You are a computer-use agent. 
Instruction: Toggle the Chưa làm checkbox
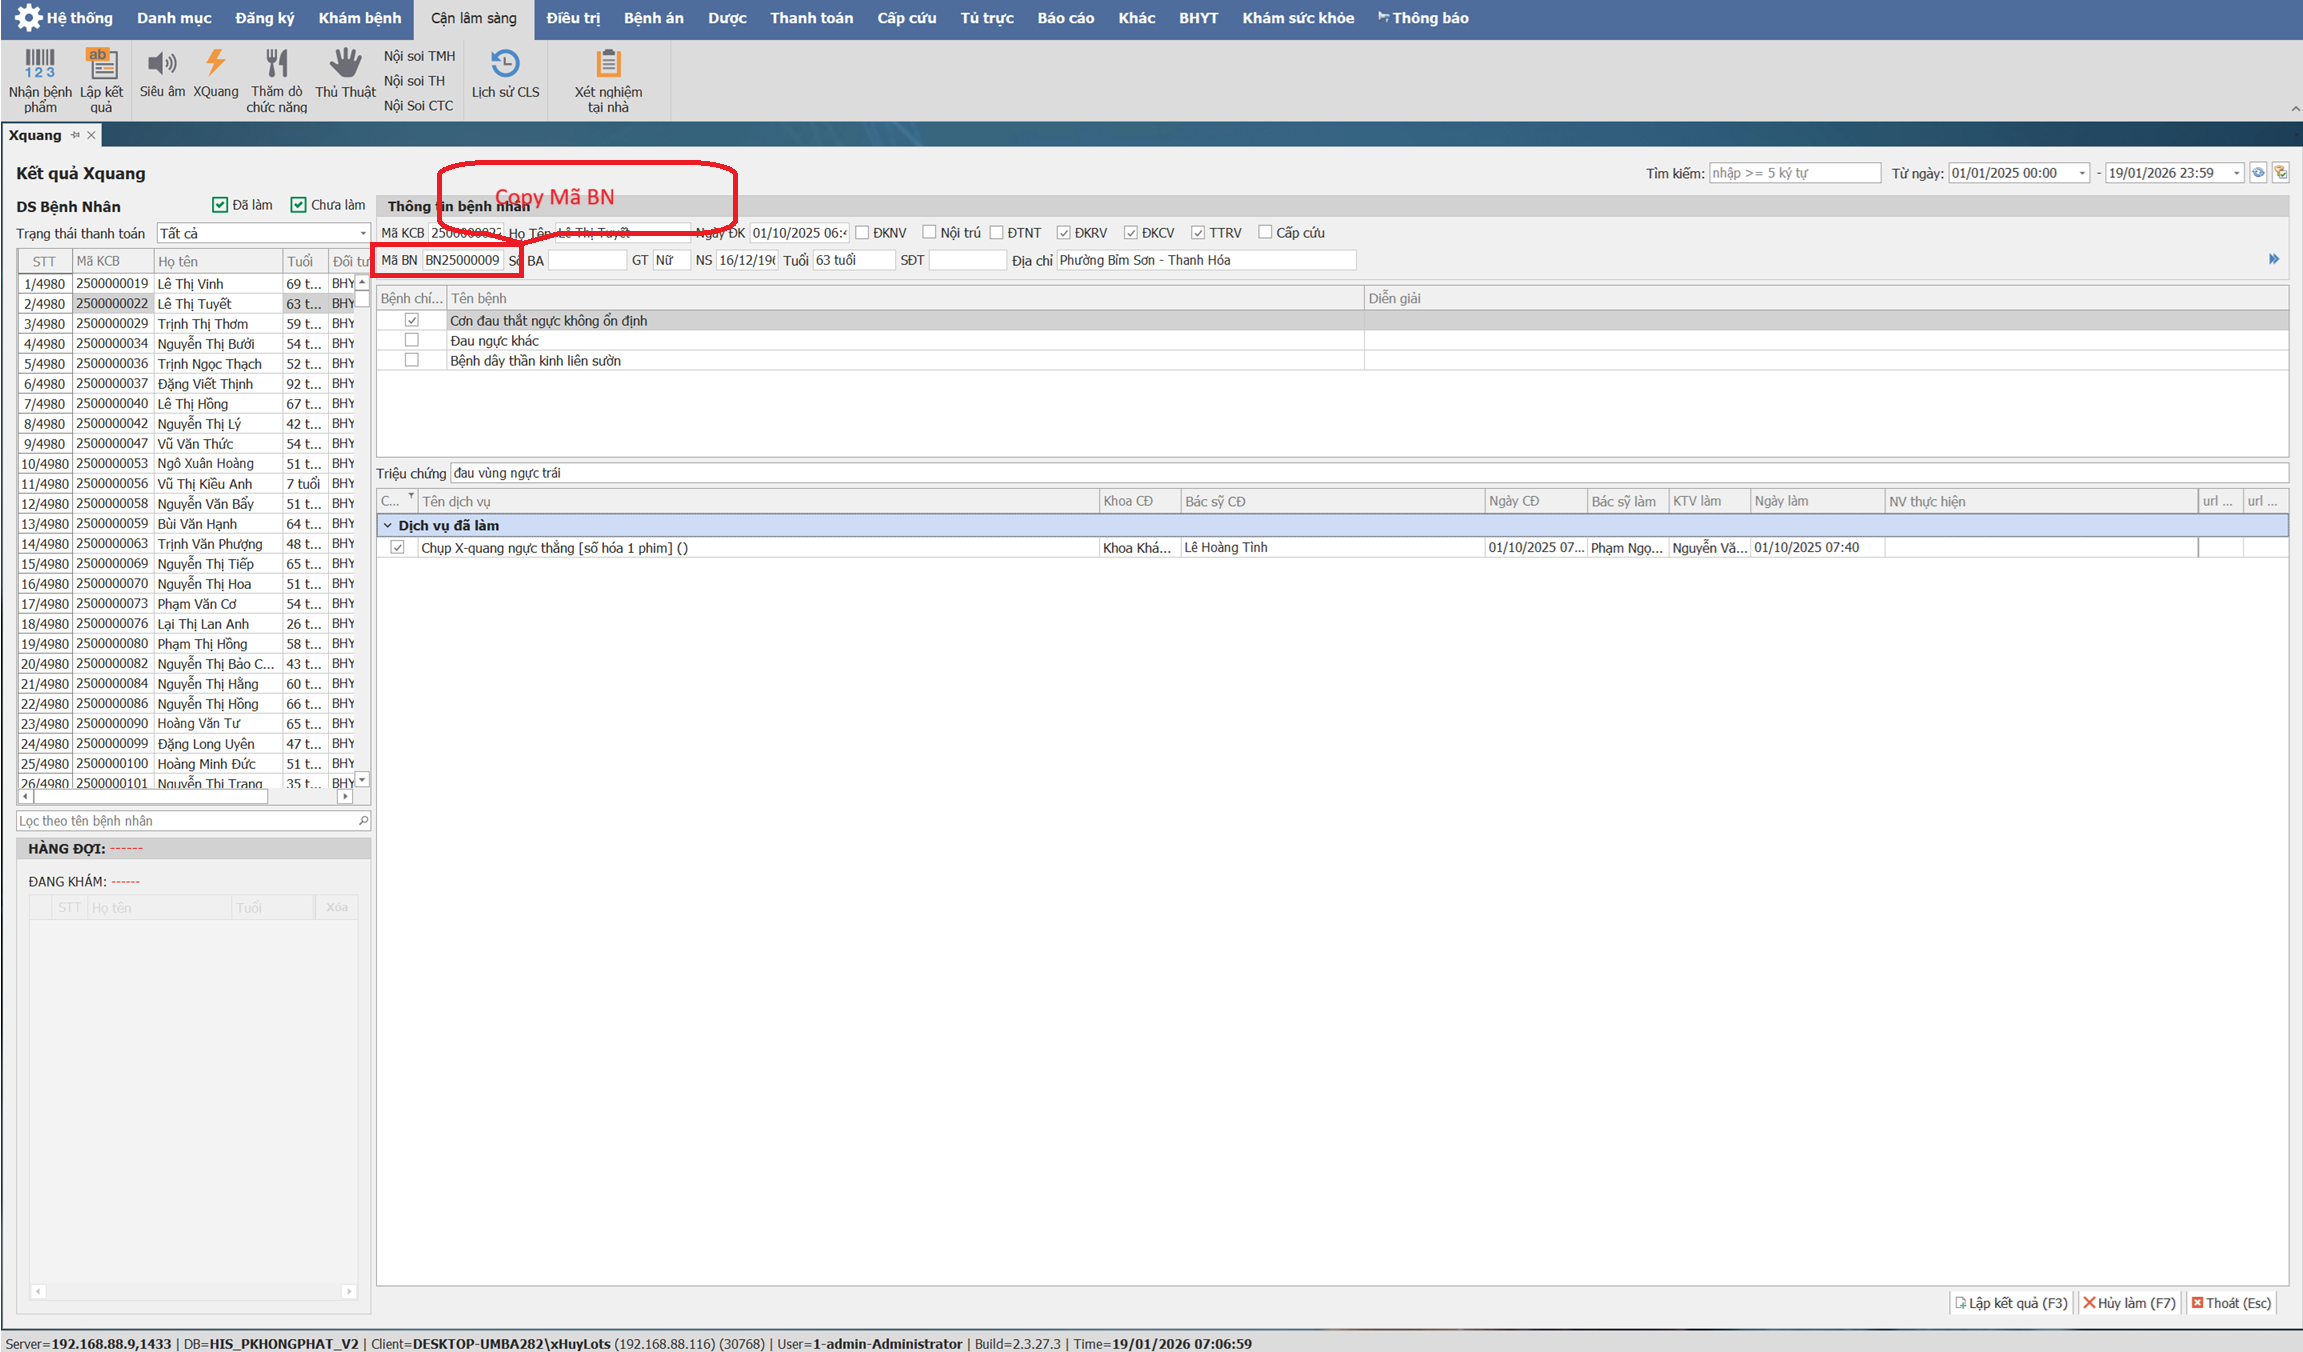pyautogui.click(x=298, y=205)
